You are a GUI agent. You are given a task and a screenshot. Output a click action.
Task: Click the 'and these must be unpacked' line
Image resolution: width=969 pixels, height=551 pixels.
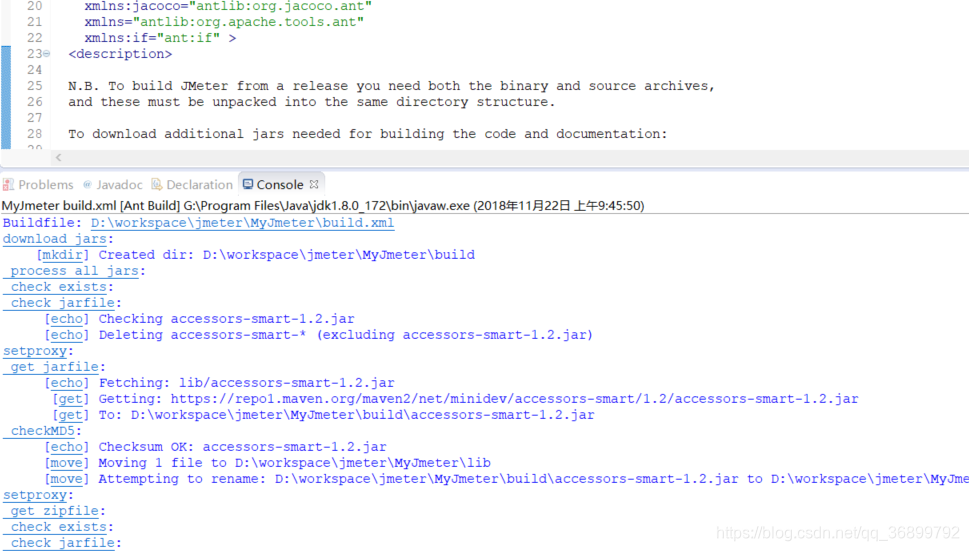311,102
